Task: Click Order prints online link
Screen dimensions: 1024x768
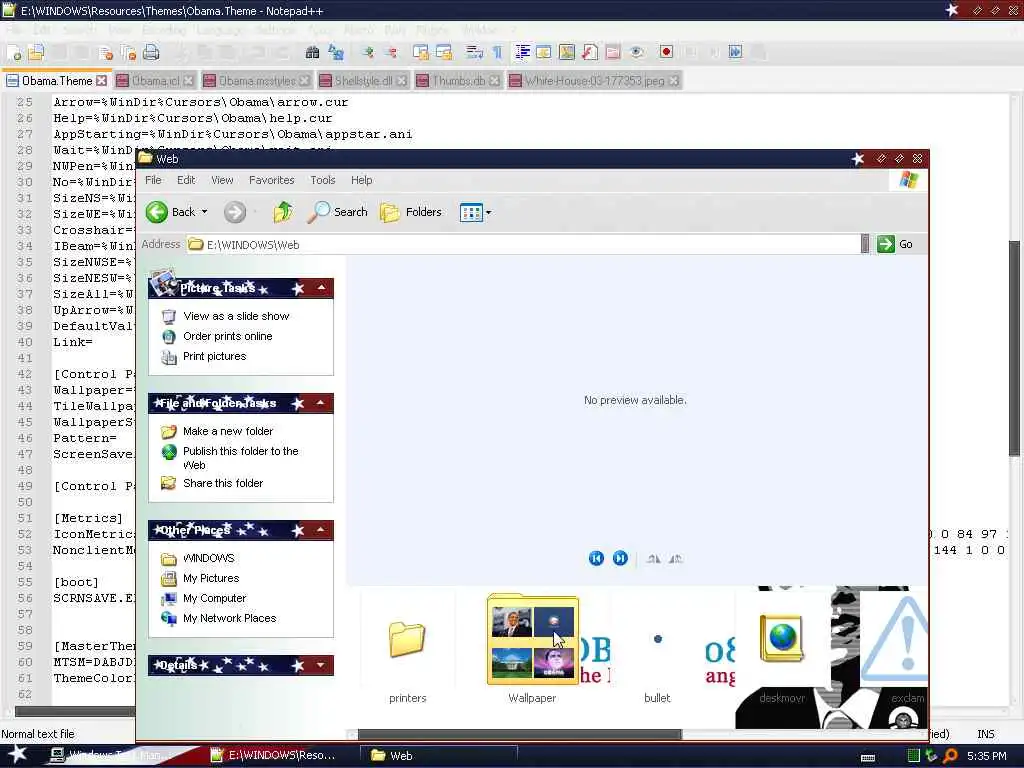Action: pyautogui.click(x=227, y=336)
